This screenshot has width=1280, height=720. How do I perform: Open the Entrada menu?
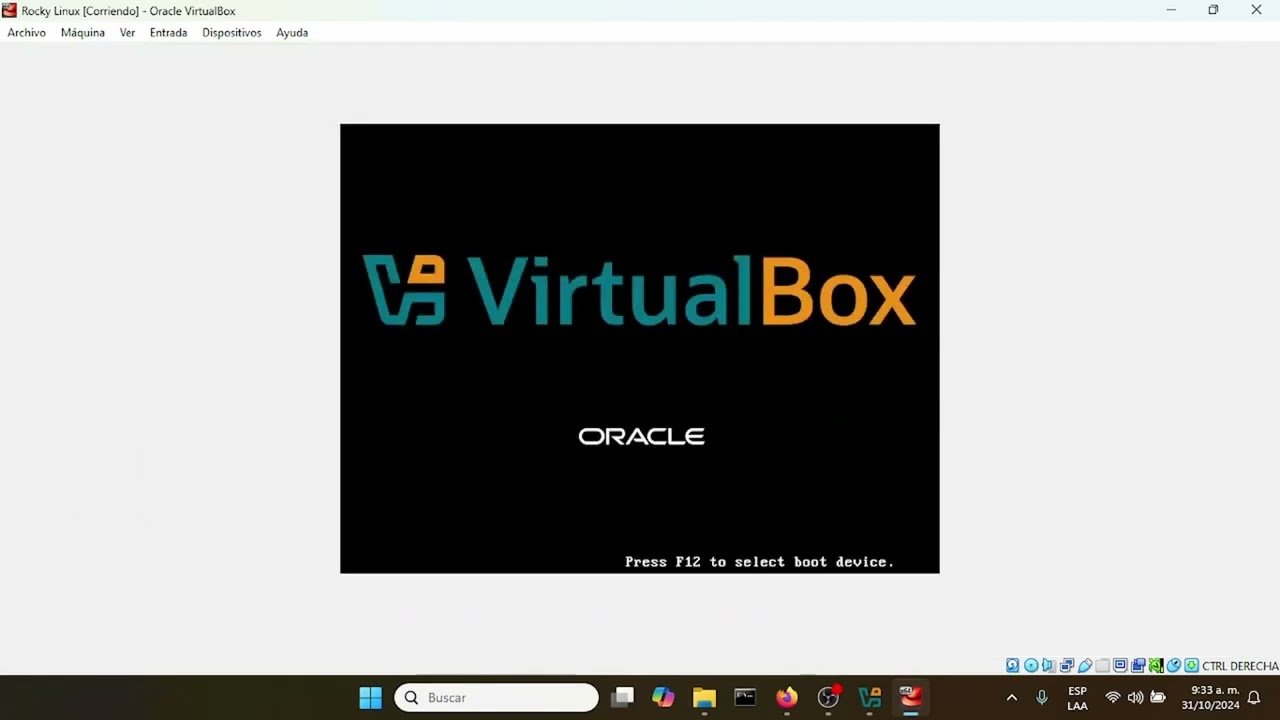(168, 32)
